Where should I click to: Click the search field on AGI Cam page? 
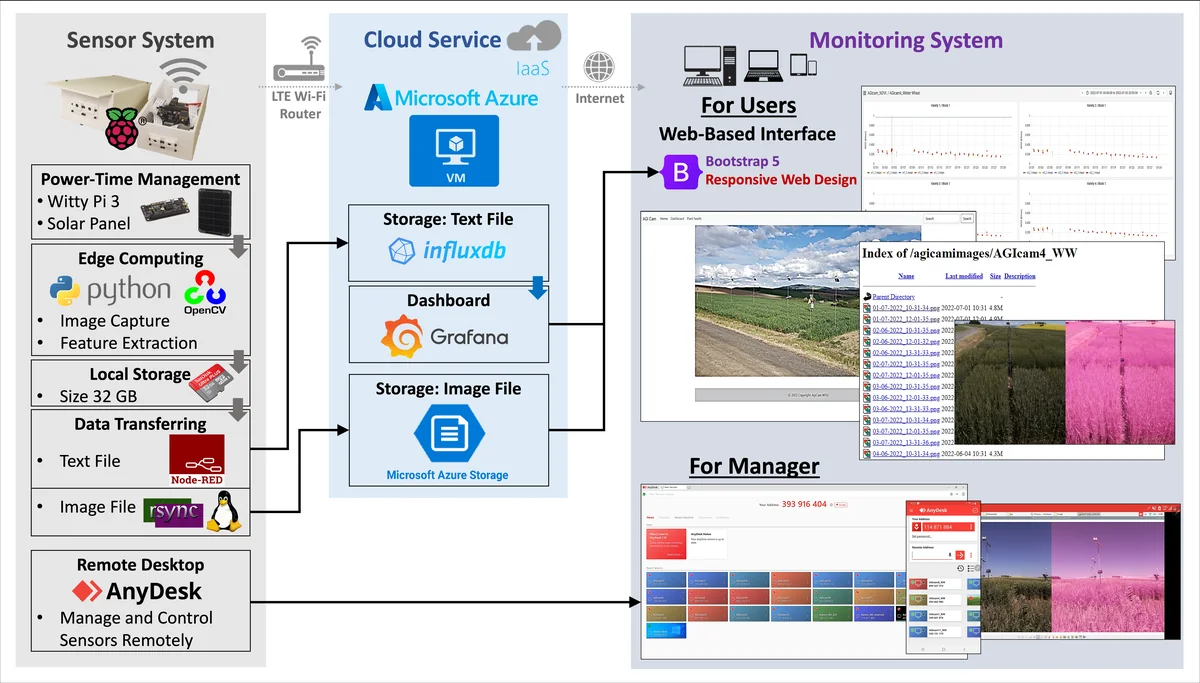point(940,218)
